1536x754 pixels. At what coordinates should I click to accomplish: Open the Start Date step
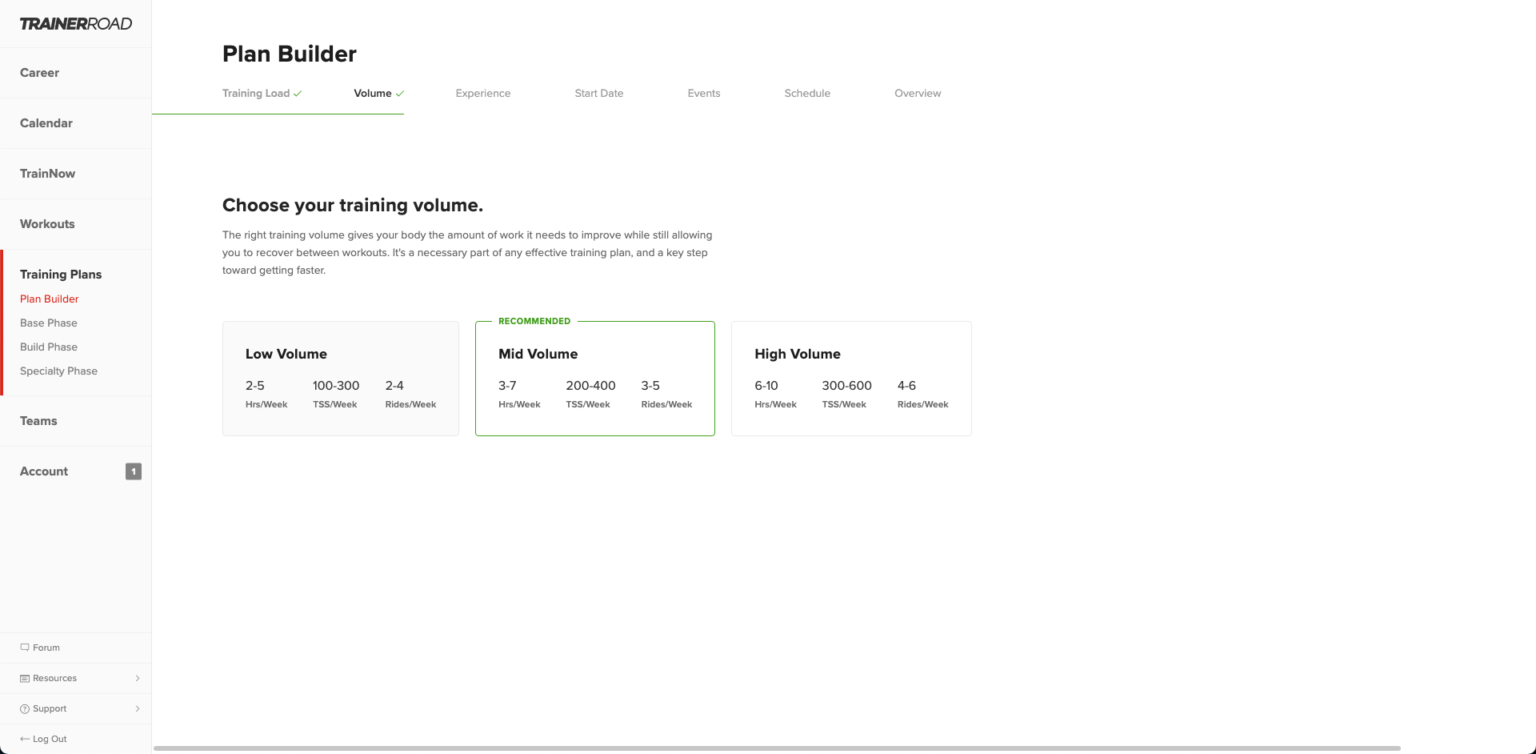click(598, 92)
